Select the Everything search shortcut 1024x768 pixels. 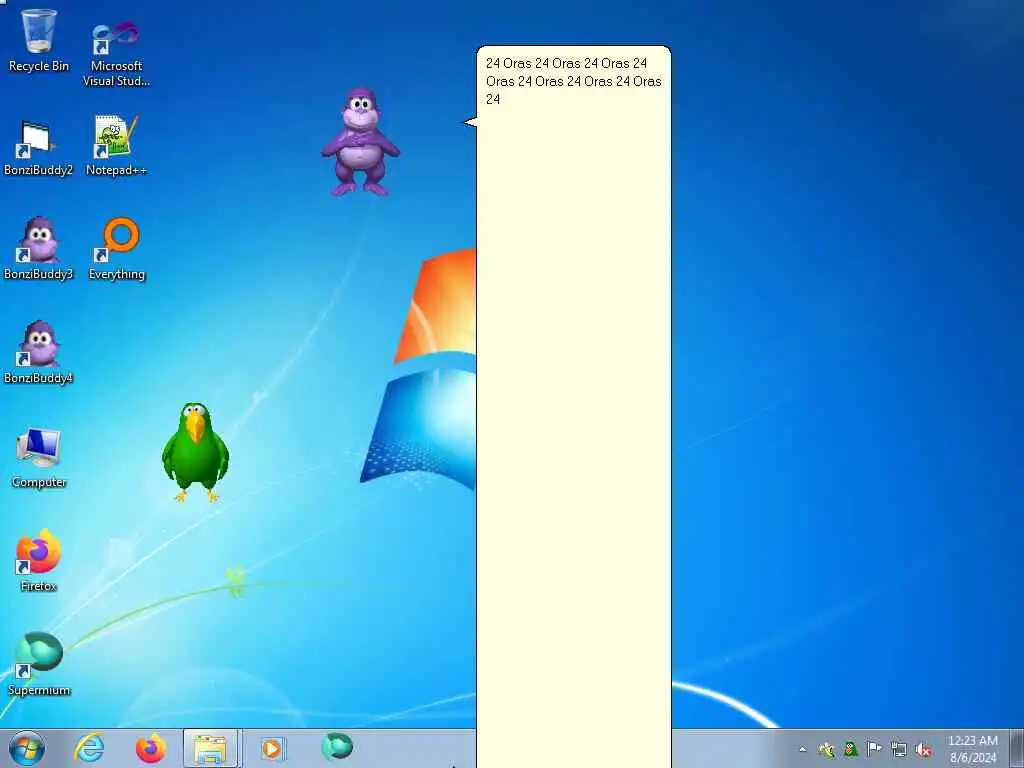click(117, 248)
